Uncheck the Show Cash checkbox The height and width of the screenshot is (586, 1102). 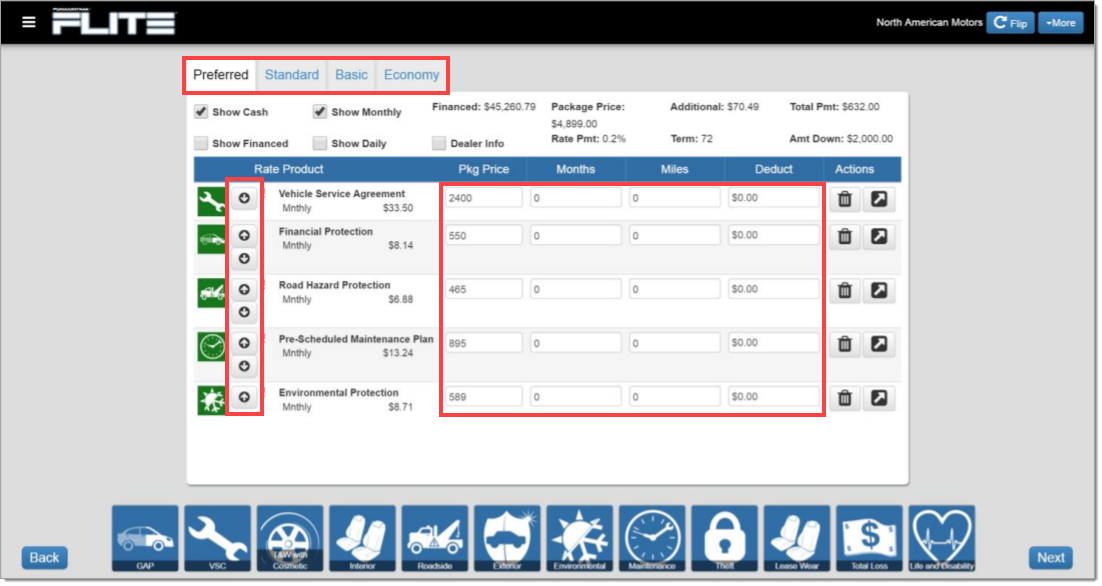tap(201, 112)
